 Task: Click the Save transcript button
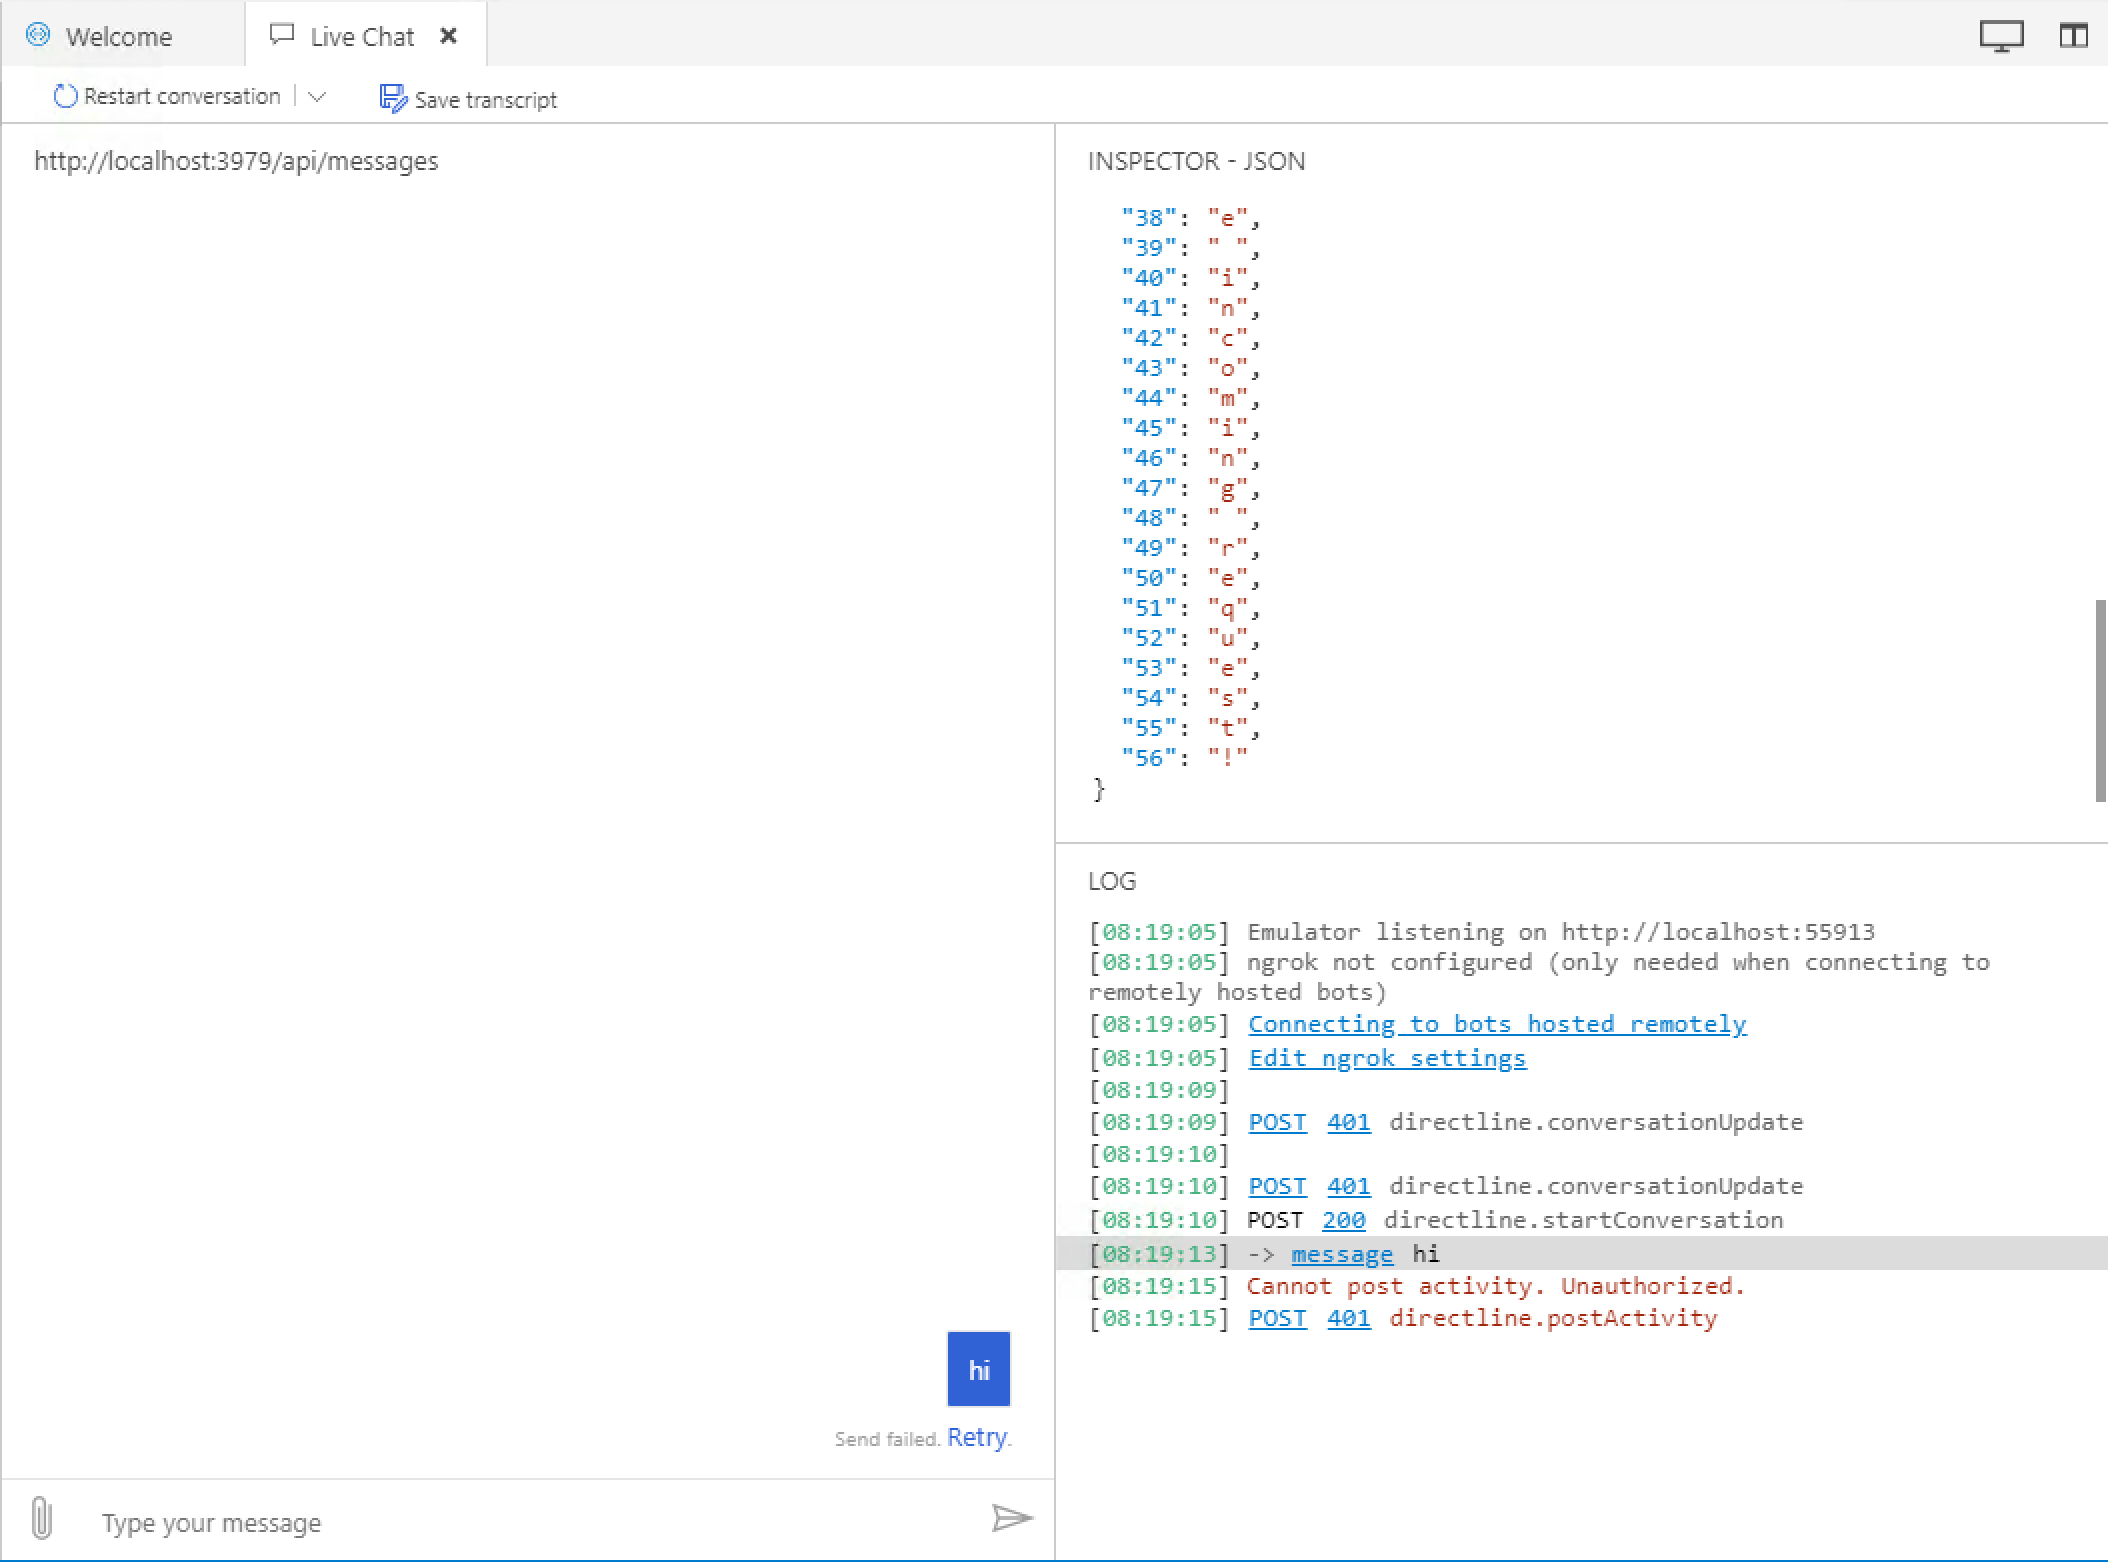point(468,99)
